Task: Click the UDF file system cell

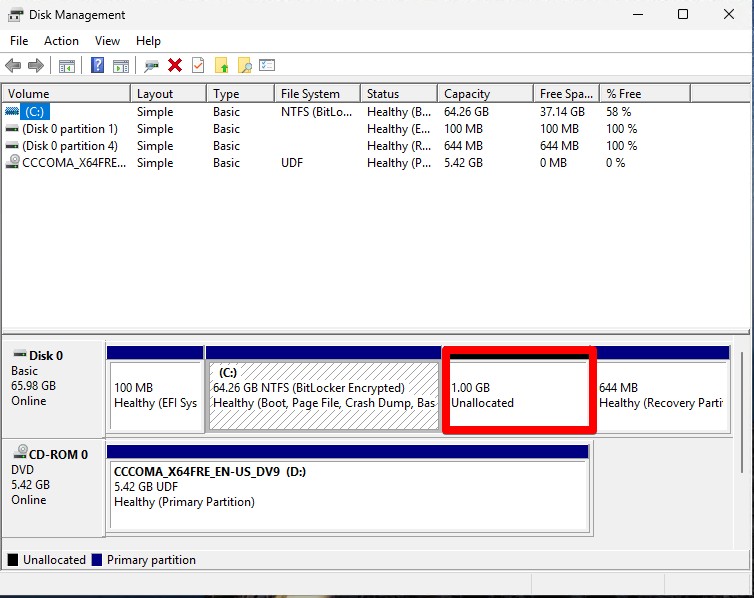Action: [292, 162]
